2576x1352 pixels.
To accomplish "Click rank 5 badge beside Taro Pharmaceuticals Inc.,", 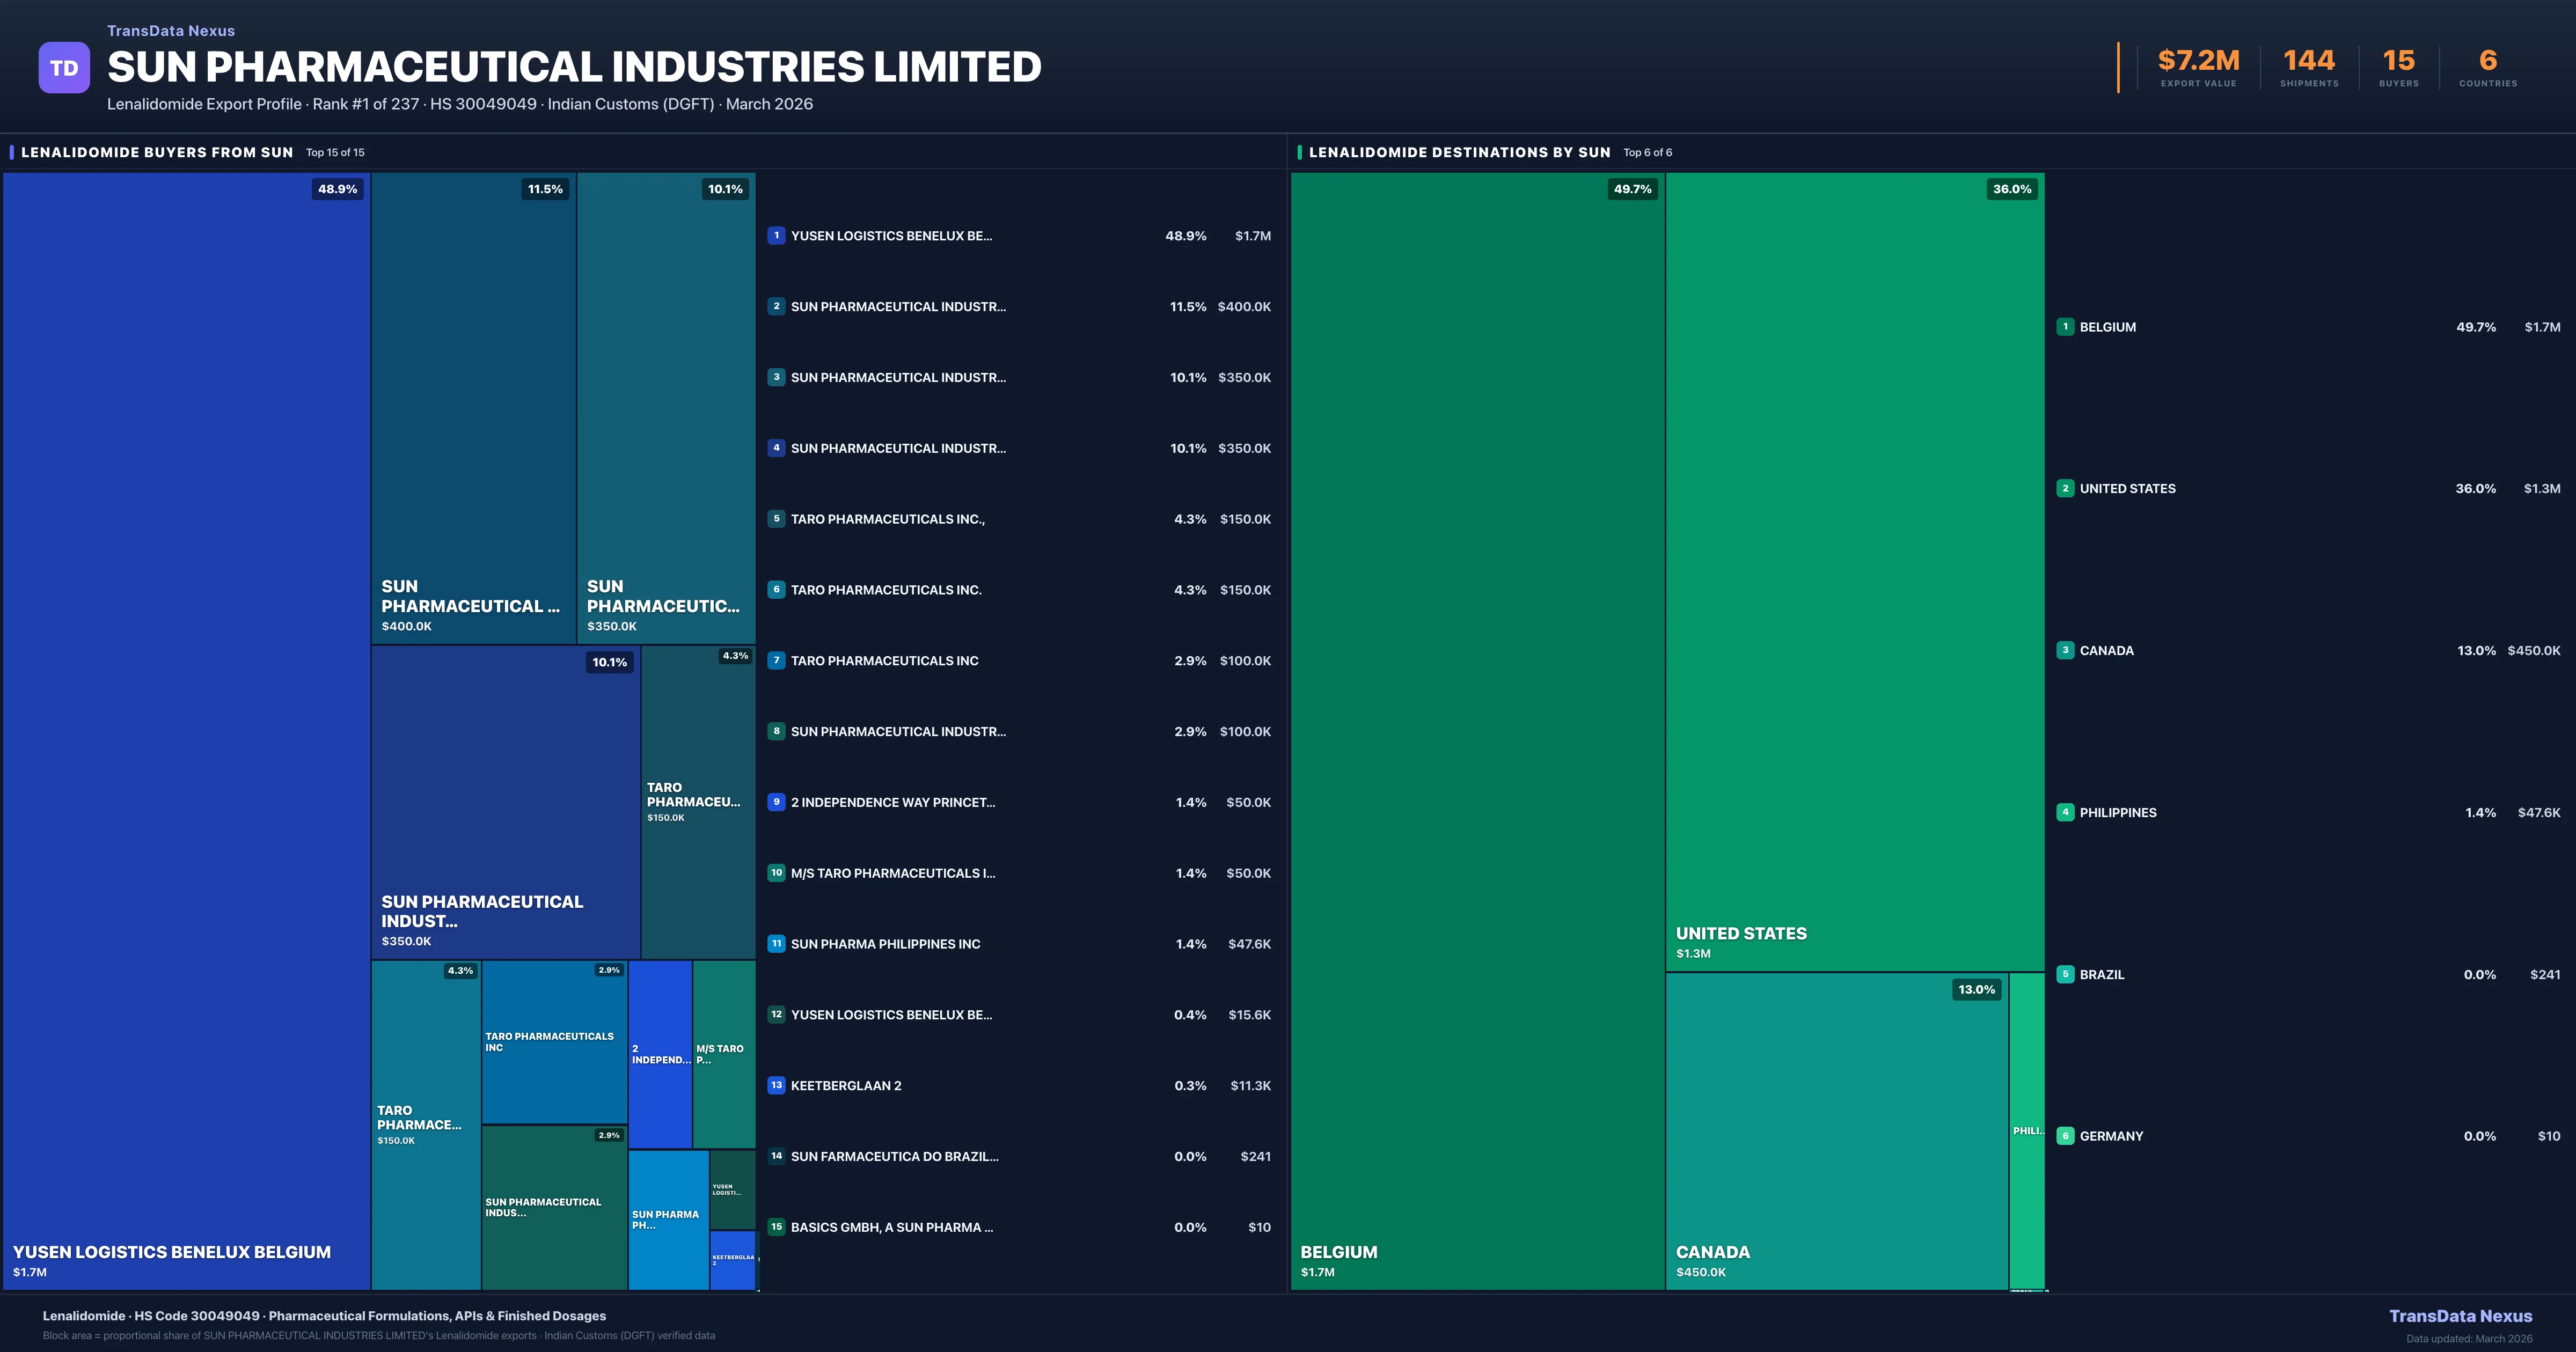I will 776,519.
